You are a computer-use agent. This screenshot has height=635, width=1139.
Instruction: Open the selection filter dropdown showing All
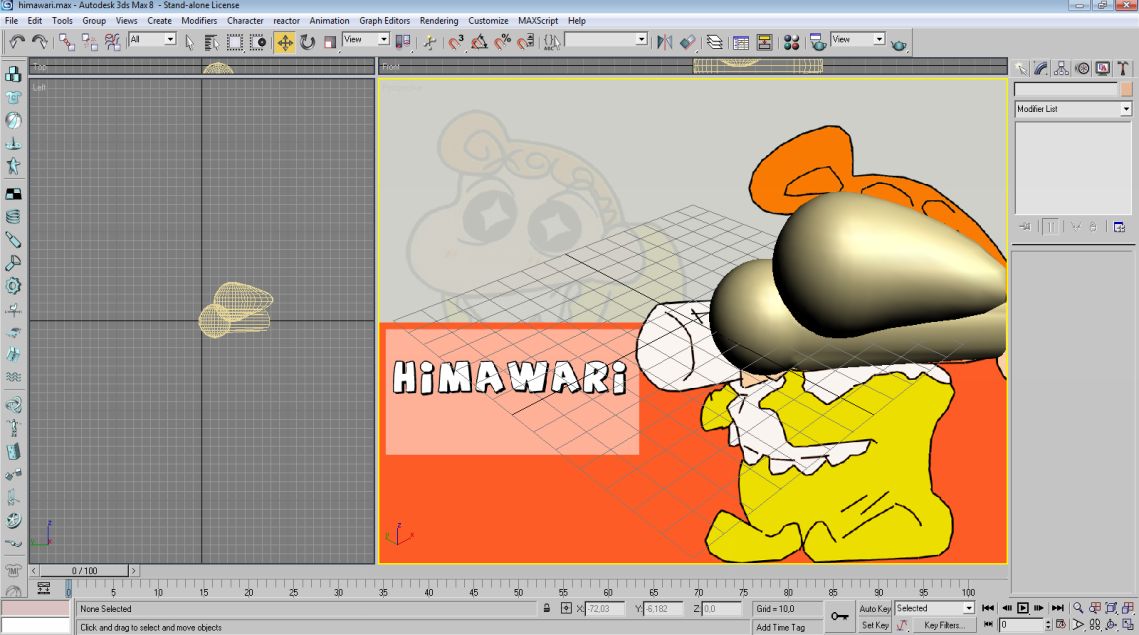152,39
